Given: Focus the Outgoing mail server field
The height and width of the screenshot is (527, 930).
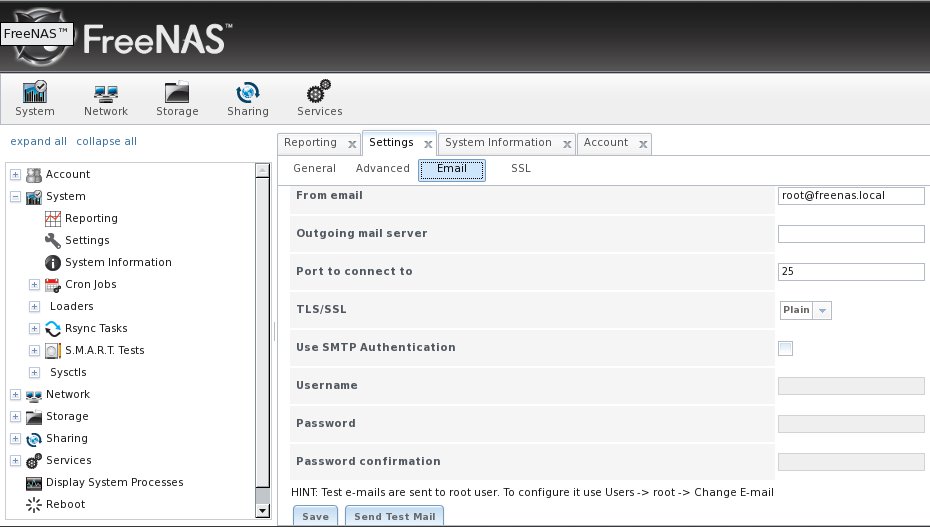Looking at the screenshot, I should [x=851, y=234].
